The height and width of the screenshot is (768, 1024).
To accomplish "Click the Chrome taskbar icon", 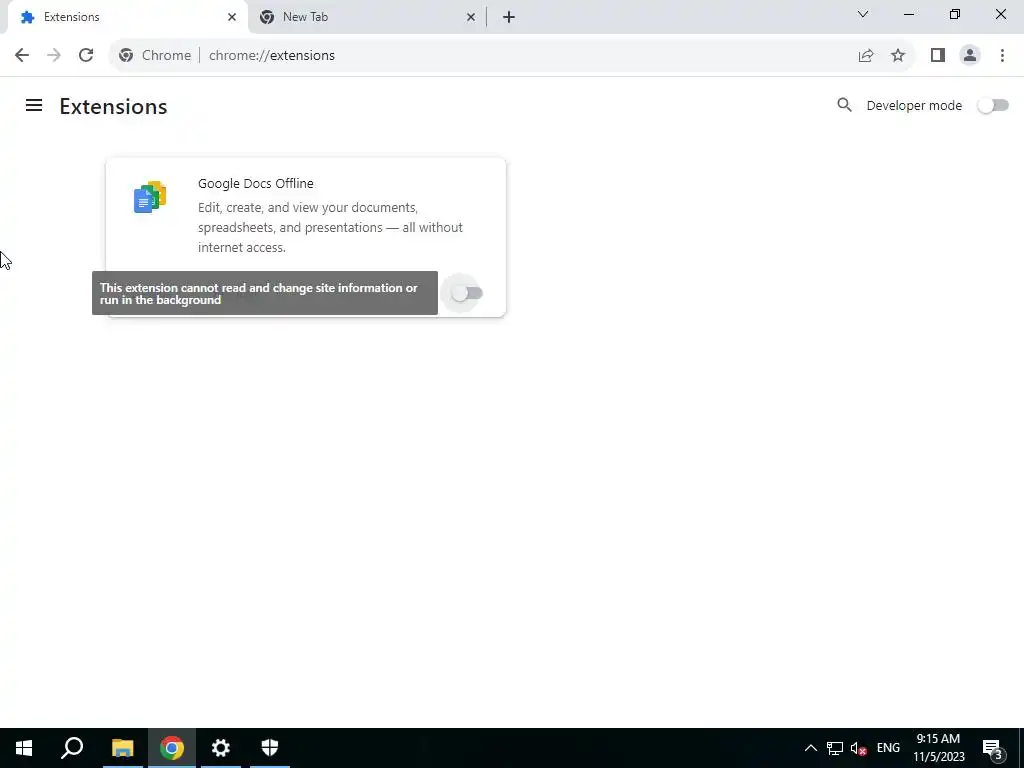I will pos(172,748).
